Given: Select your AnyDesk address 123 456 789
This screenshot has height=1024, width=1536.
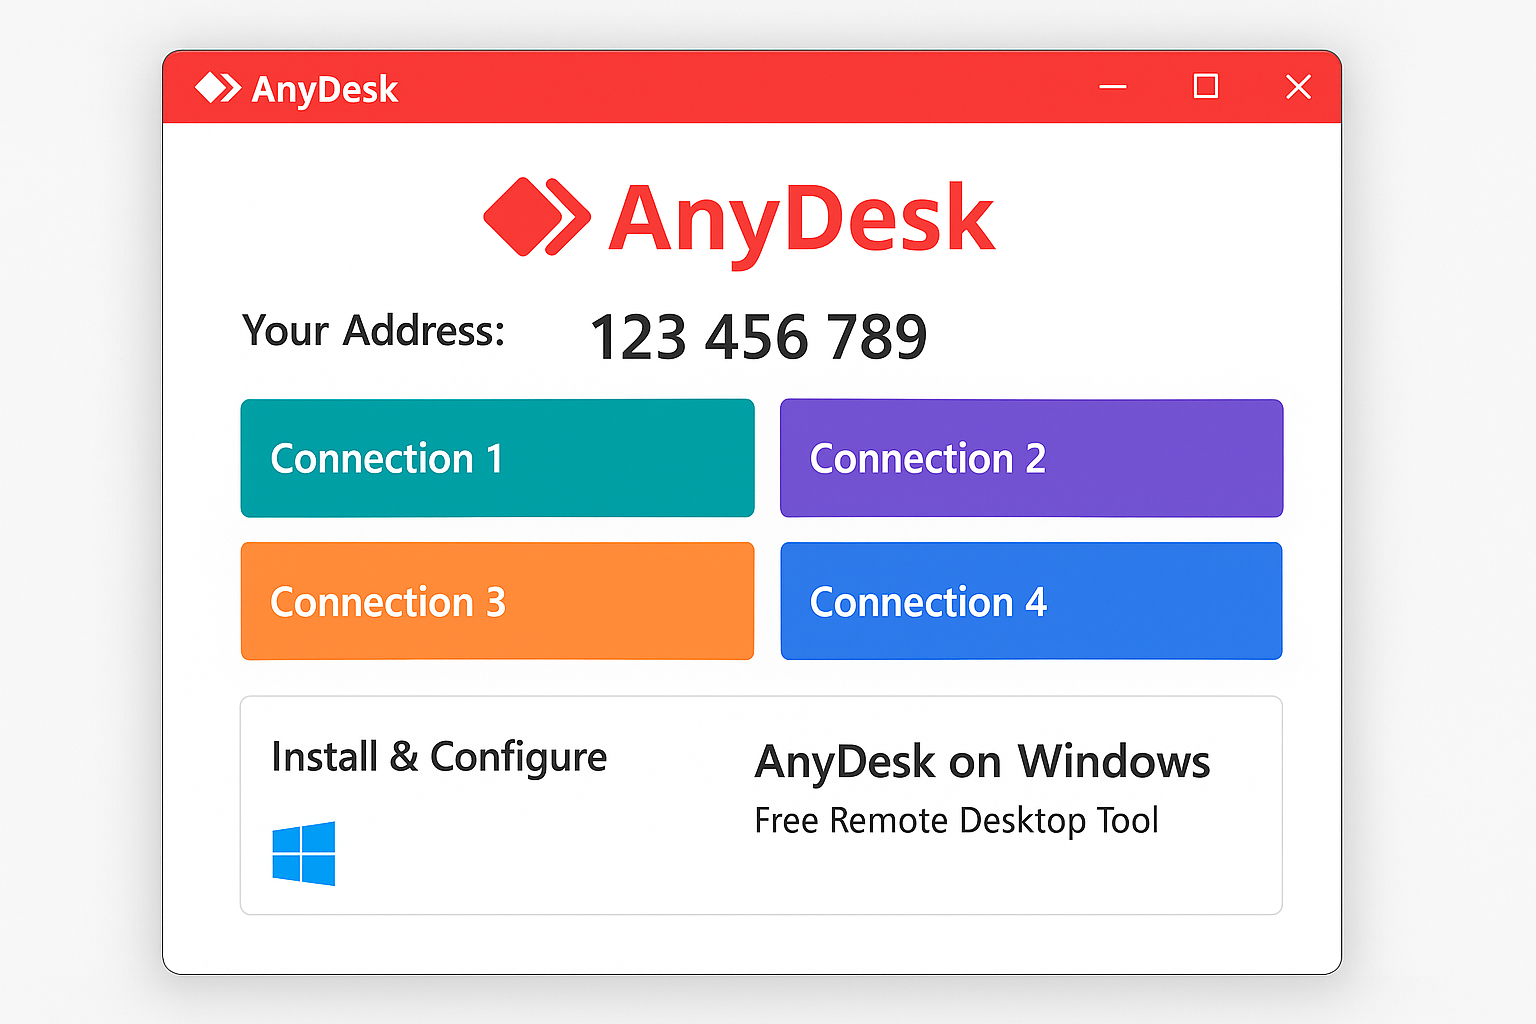Looking at the screenshot, I should click(759, 337).
